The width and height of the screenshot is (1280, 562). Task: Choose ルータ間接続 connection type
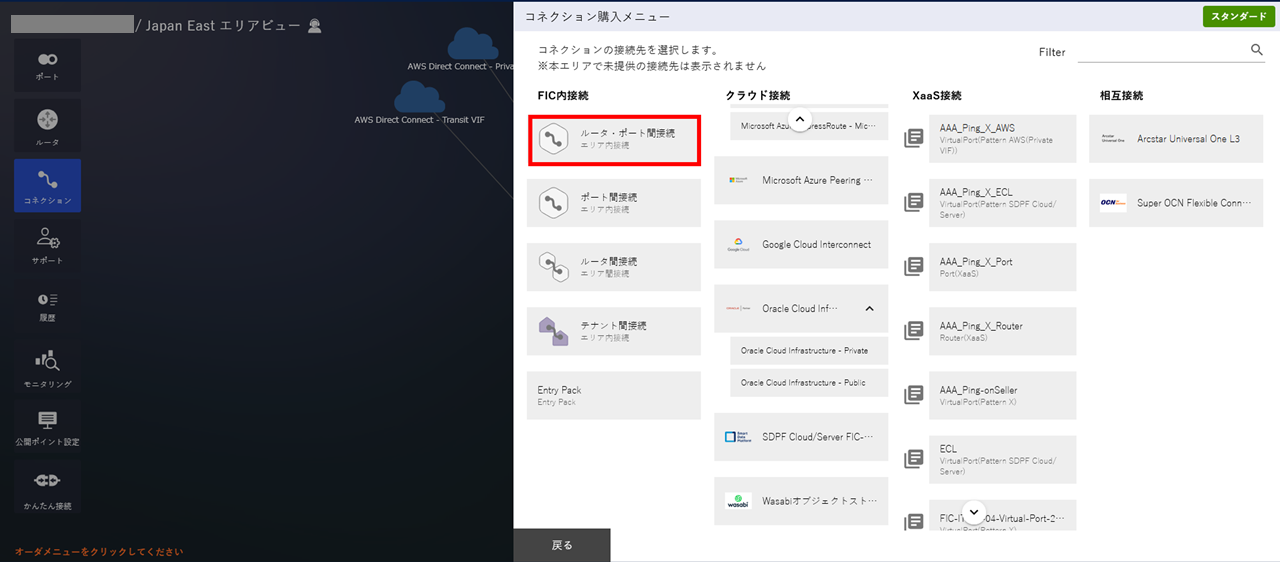tap(614, 267)
